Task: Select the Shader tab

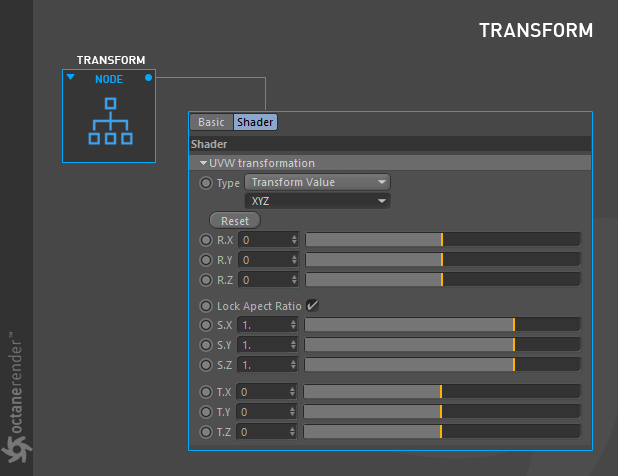Action: click(255, 122)
